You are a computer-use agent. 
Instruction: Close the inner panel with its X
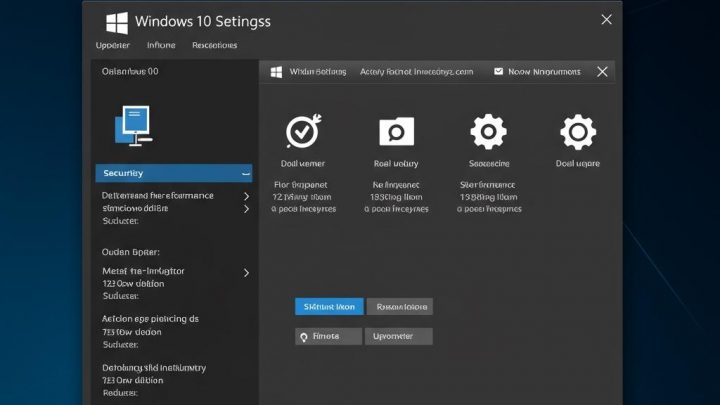(602, 72)
